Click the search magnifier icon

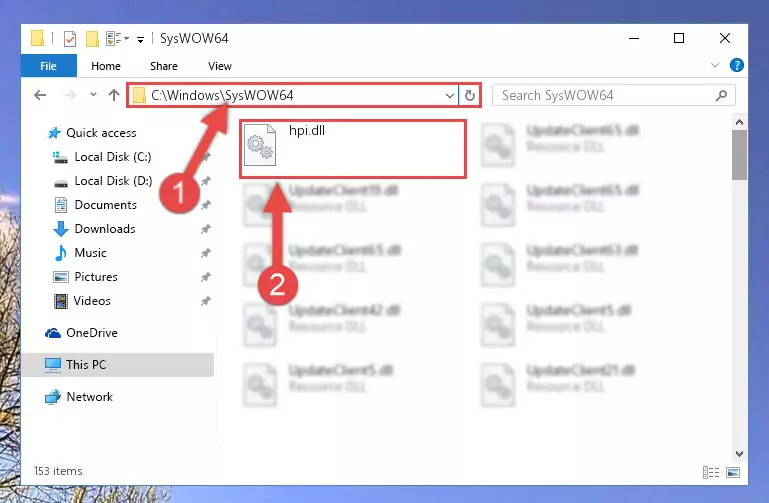point(721,96)
